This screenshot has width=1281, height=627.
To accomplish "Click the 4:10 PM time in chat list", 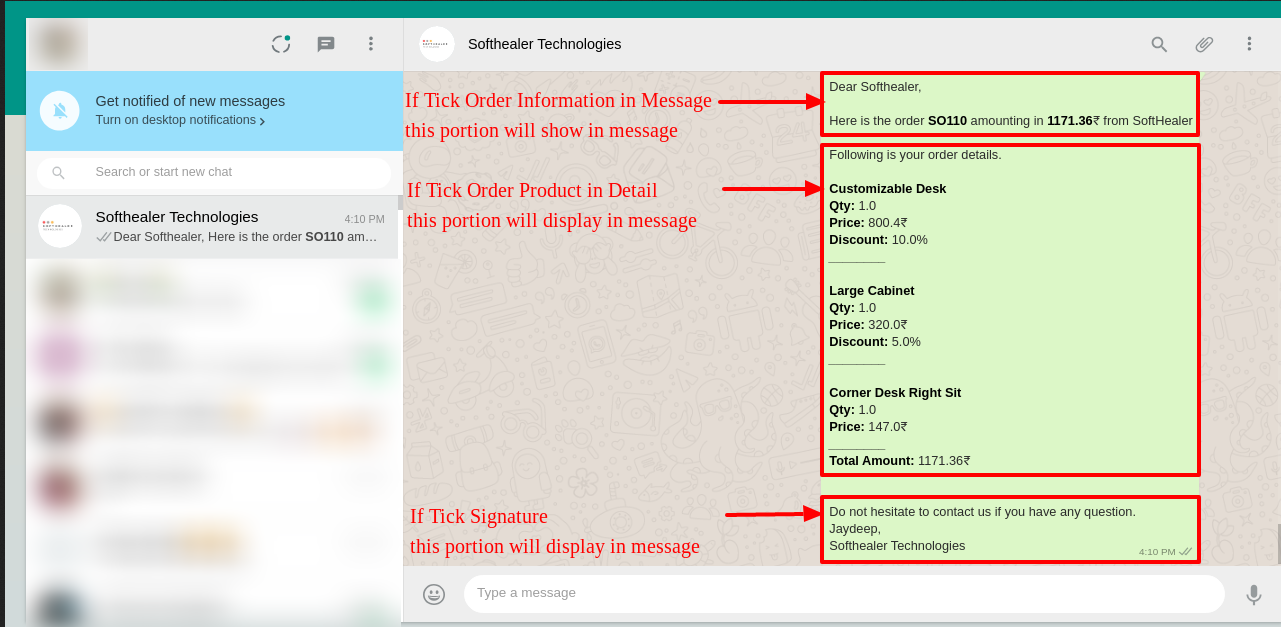I will pyautogui.click(x=364, y=219).
